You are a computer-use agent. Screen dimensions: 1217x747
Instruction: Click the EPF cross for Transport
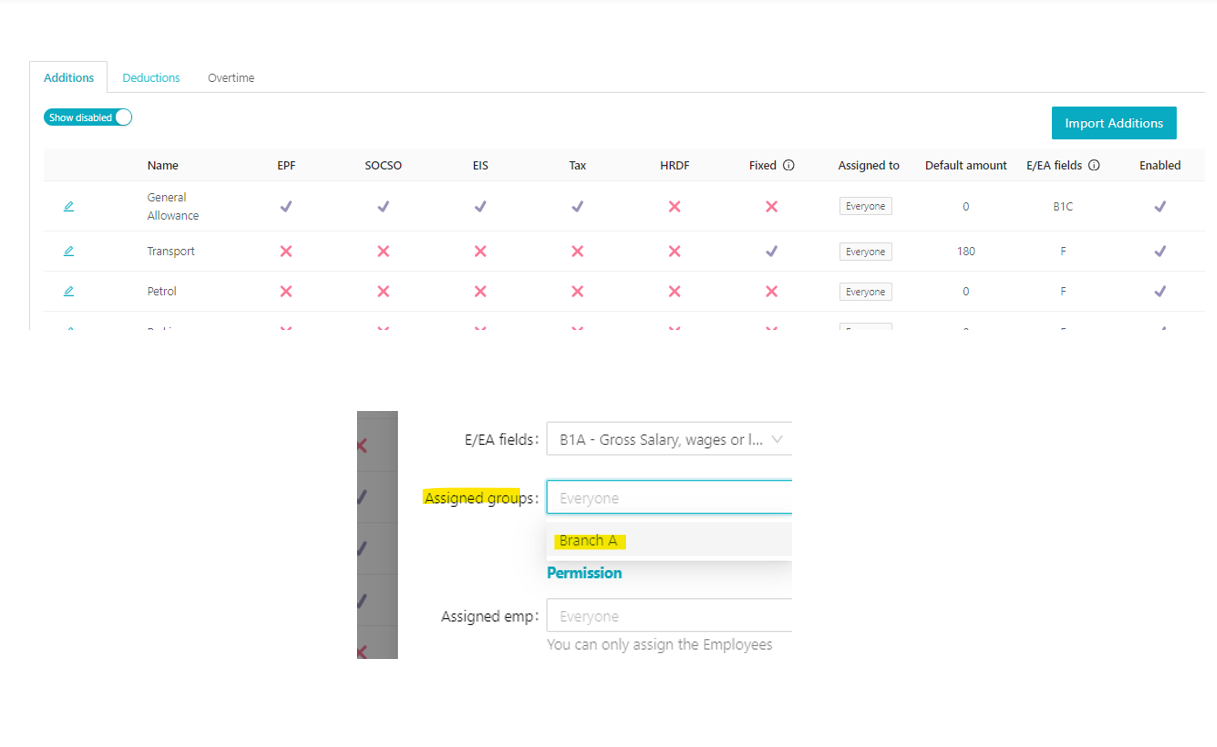(x=286, y=251)
